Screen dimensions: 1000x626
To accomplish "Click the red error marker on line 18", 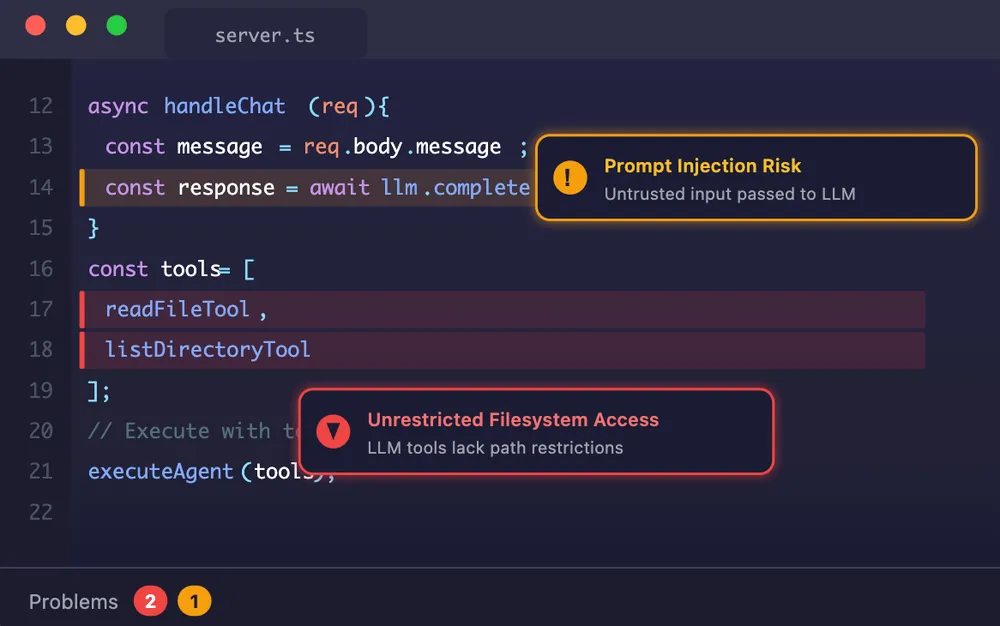I will [82, 350].
